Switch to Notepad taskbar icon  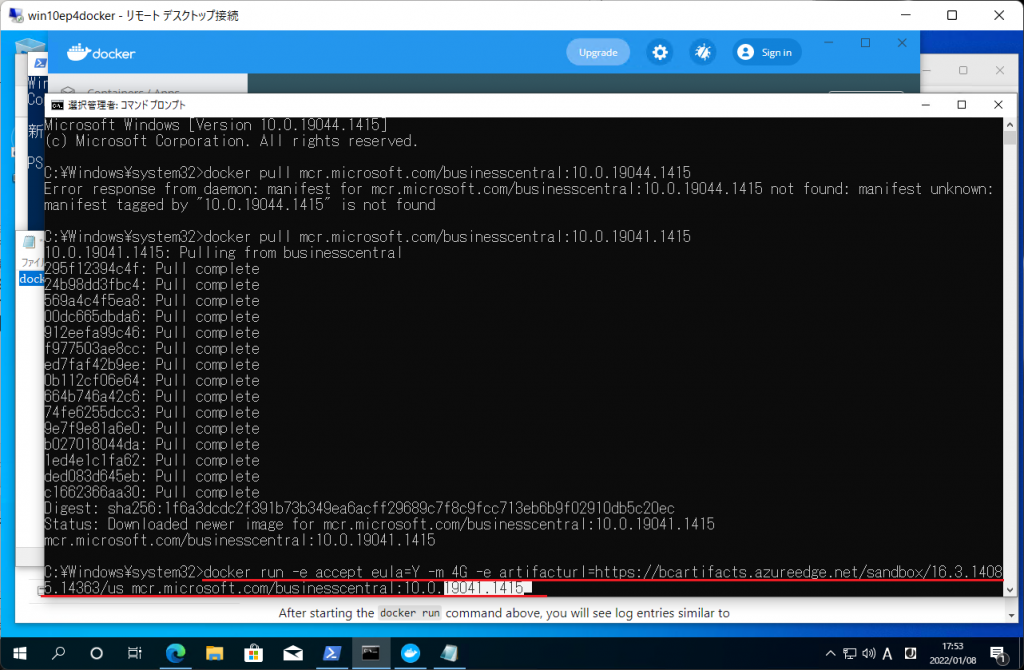coord(449,653)
